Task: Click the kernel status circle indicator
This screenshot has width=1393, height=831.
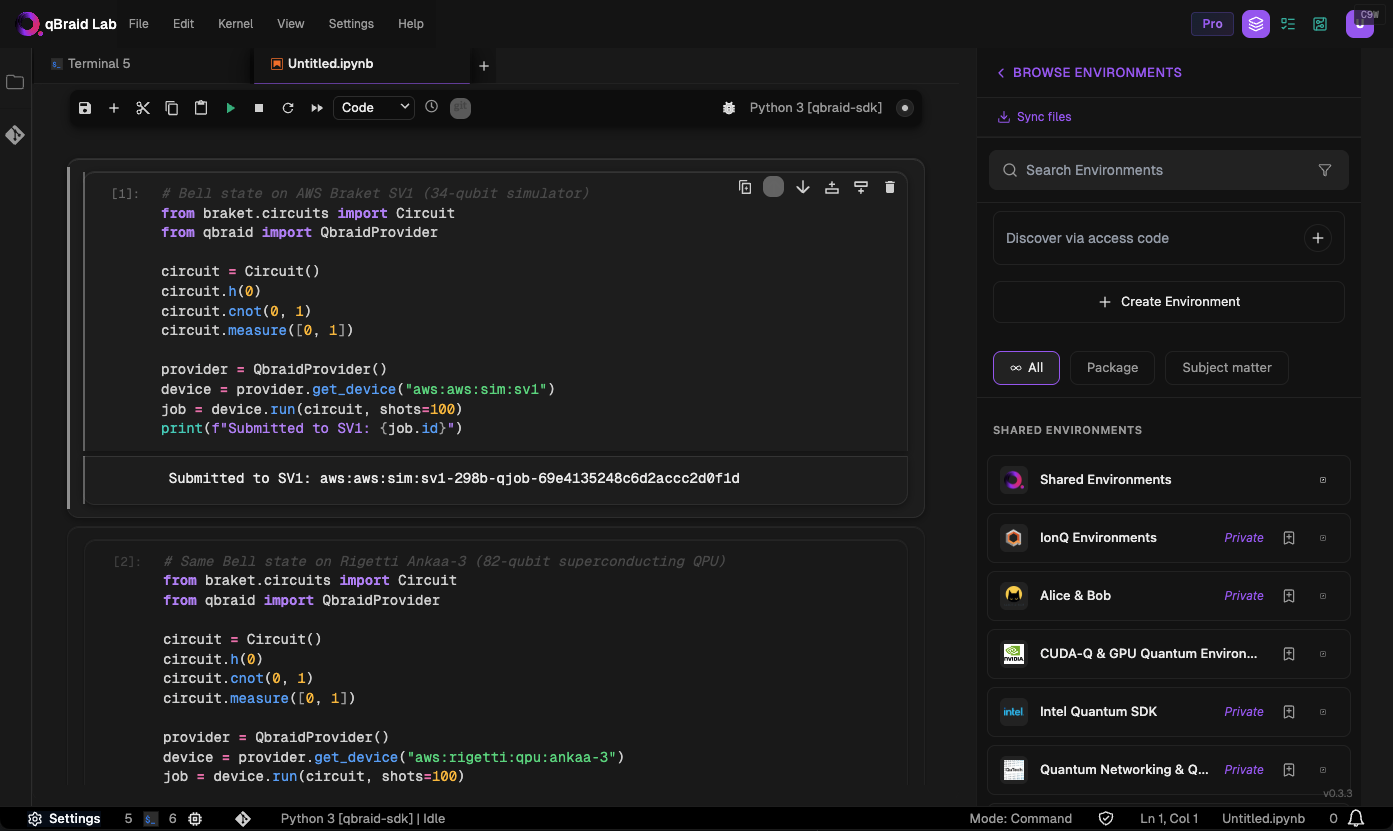Action: 905,107
